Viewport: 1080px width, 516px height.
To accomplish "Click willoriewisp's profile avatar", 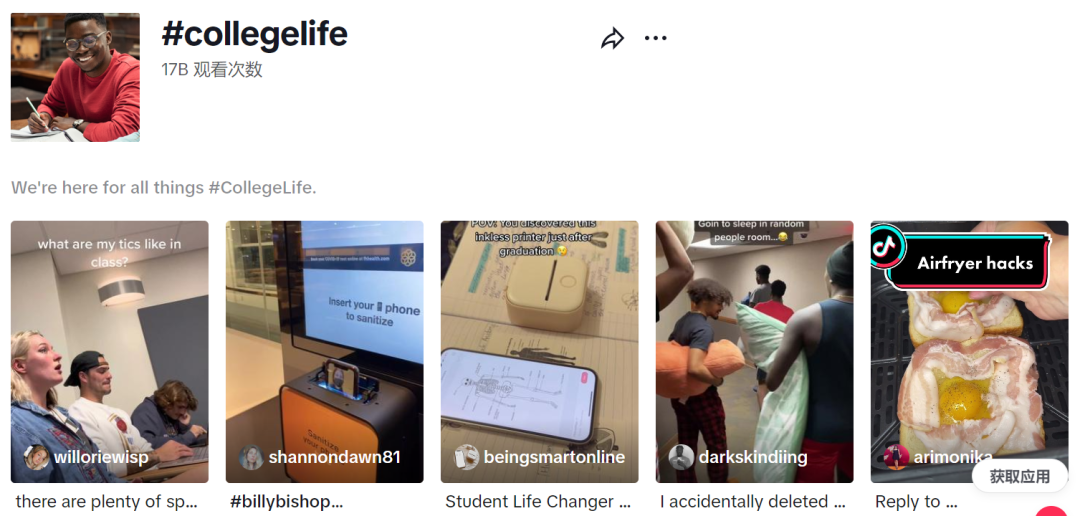I will pos(37,457).
